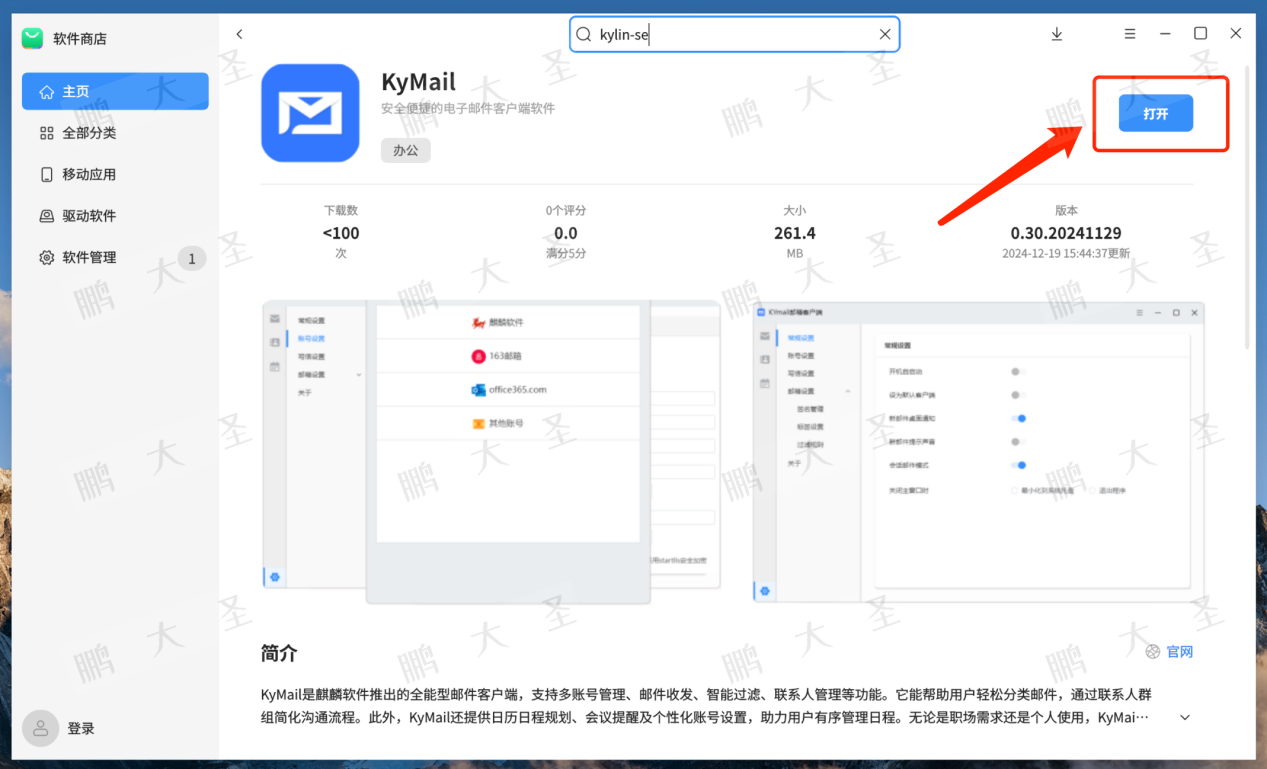Expand the 简介 description text
This screenshot has width=1267, height=769.
click(x=1185, y=718)
